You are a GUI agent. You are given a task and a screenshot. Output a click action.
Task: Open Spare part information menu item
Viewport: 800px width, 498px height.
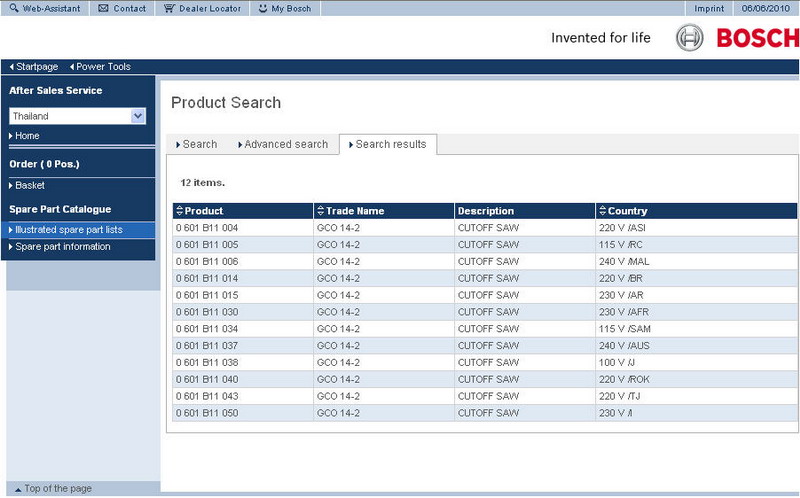click(62, 246)
